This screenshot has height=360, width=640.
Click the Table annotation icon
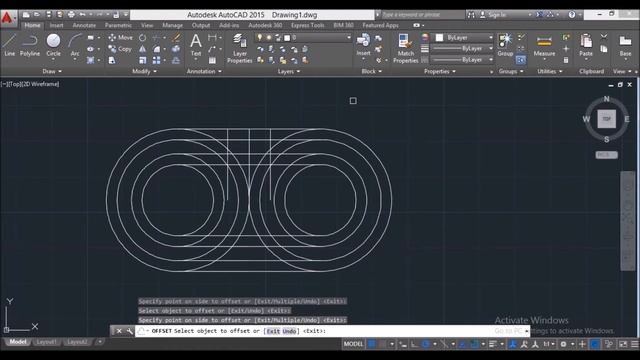212,60
